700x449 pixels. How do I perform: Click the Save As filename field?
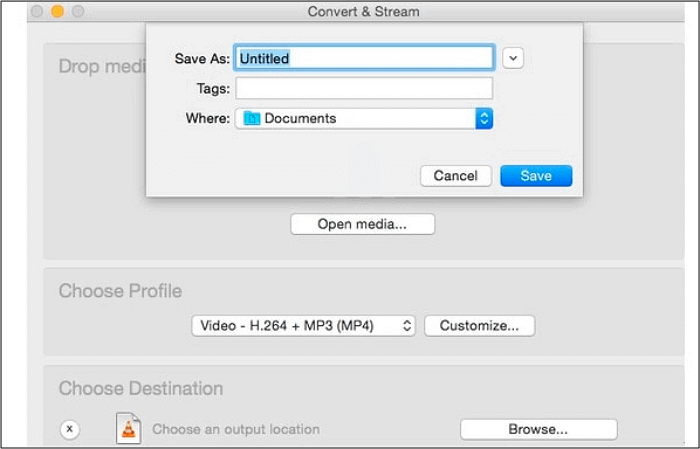363,58
